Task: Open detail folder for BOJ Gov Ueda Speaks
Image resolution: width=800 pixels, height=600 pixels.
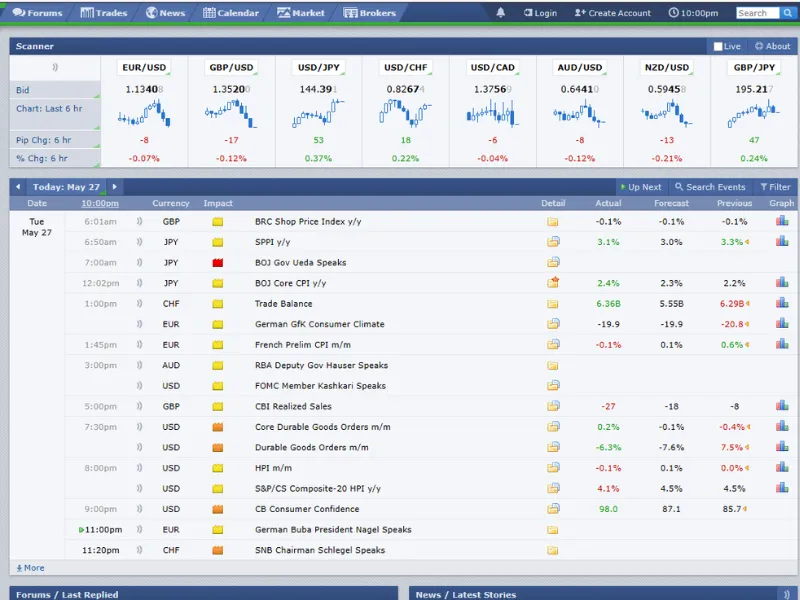Action: tap(553, 263)
